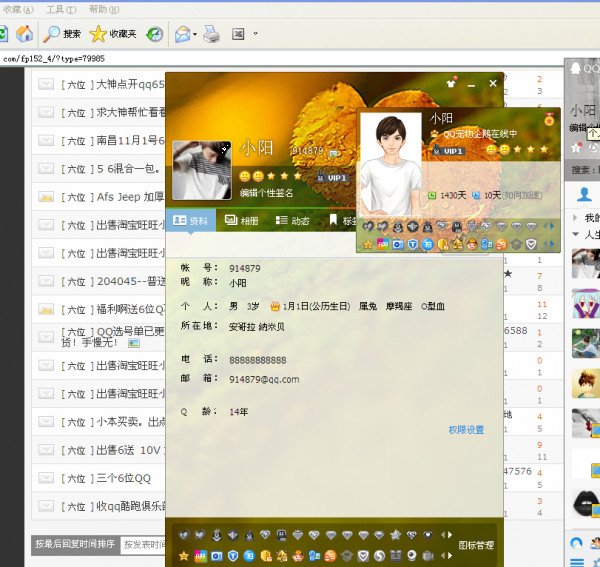
Task: Click hover card top row right blue arrow
Action: click(552, 226)
